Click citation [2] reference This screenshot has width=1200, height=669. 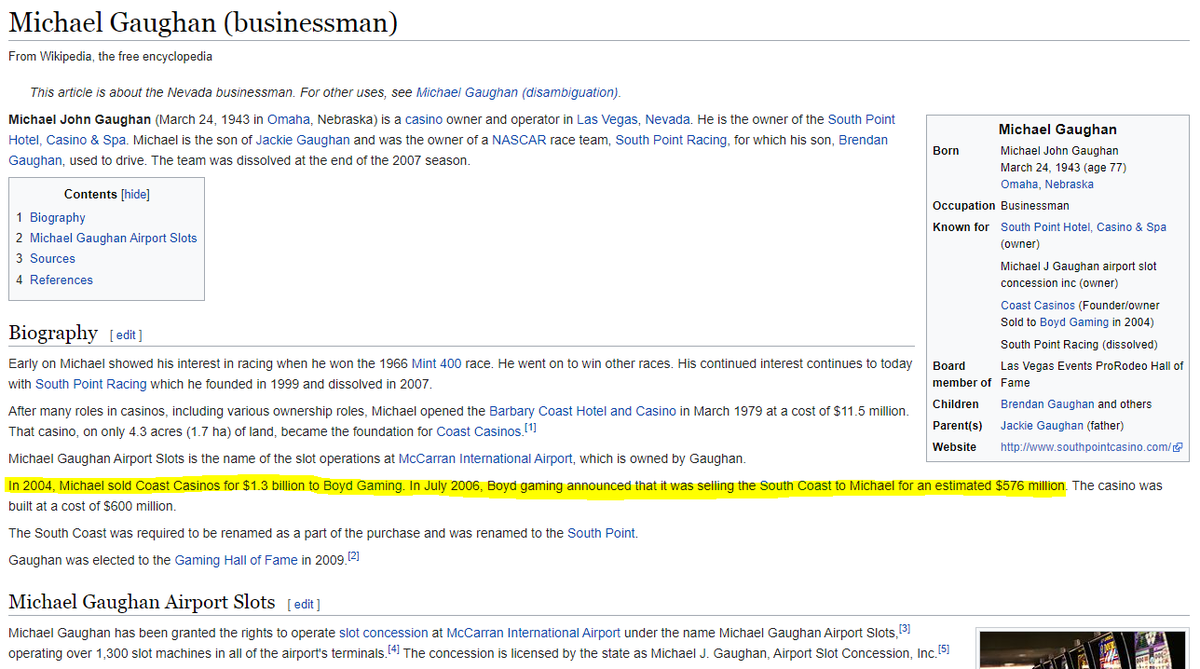(x=353, y=556)
